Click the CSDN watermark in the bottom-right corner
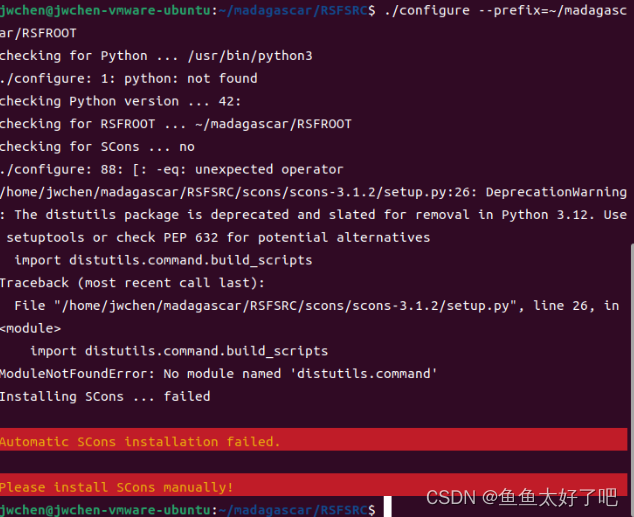 coord(522,497)
